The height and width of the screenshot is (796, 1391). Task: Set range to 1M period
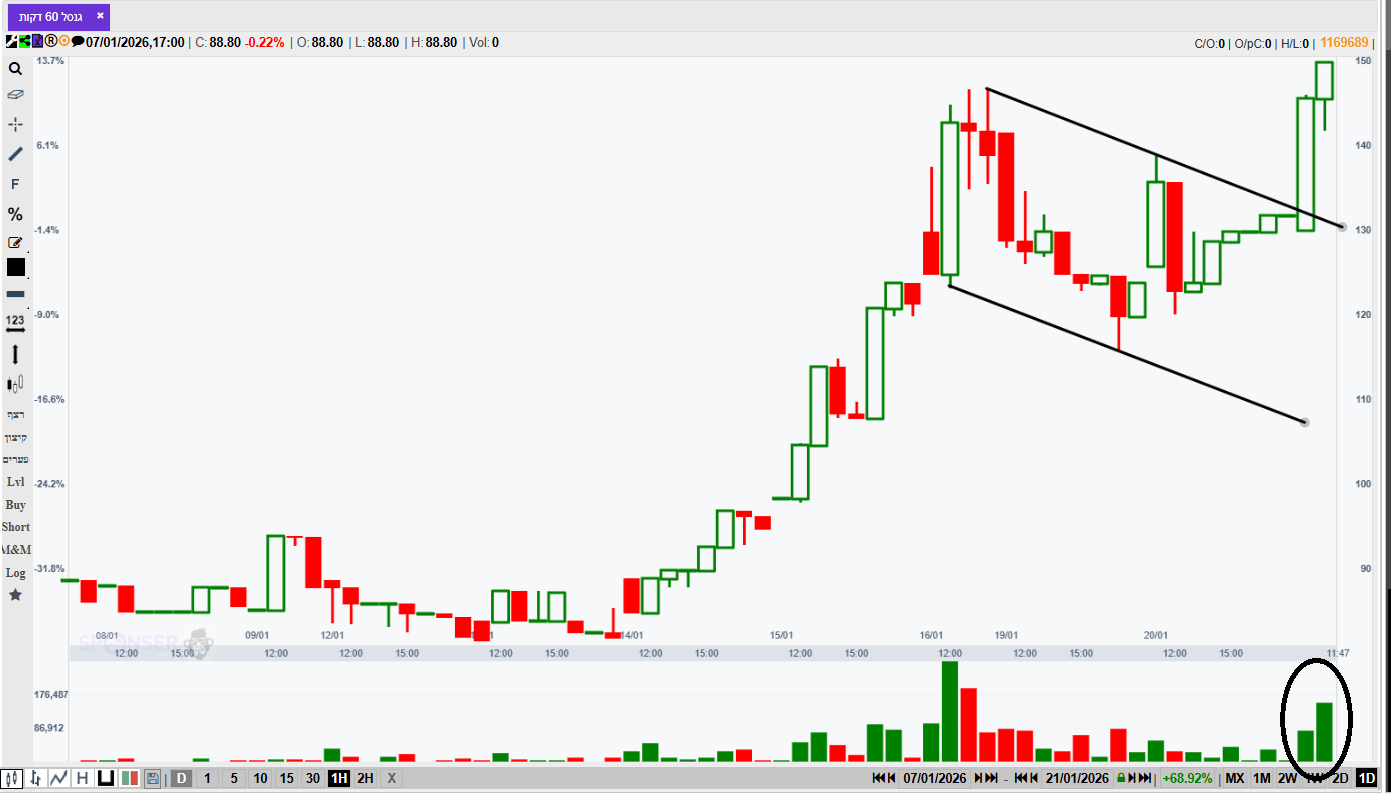tap(1262, 778)
